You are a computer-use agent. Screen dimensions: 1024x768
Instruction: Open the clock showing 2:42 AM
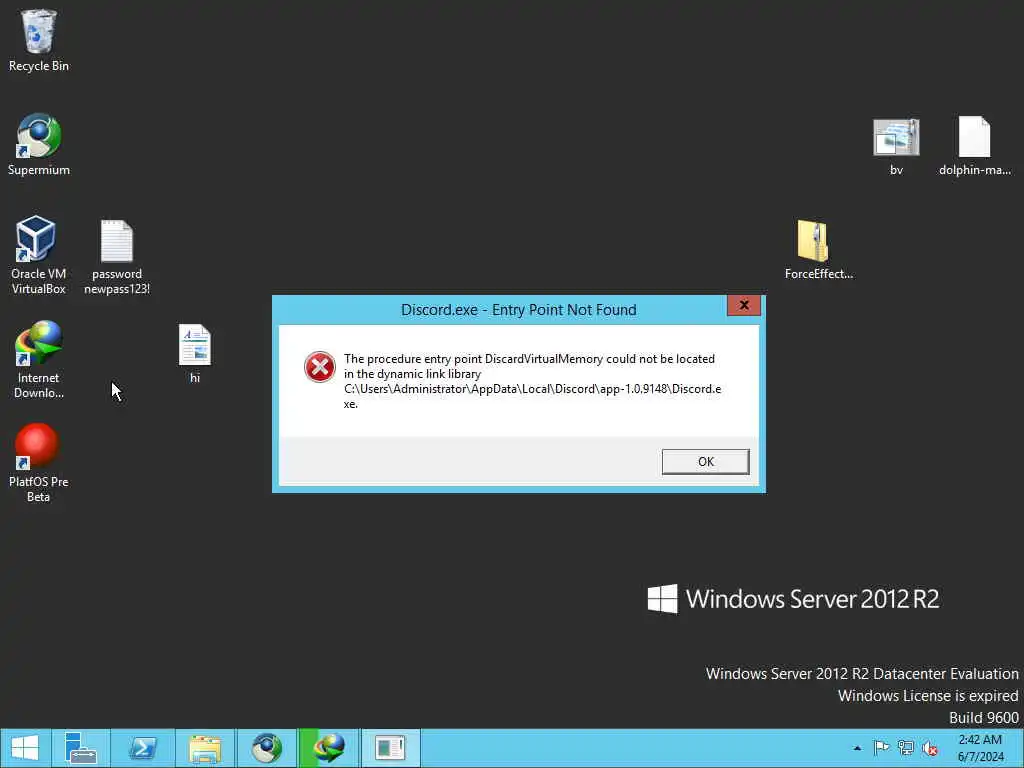point(980,748)
